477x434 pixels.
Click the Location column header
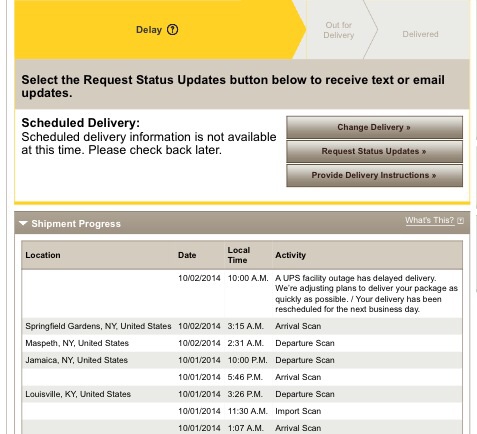click(x=43, y=255)
